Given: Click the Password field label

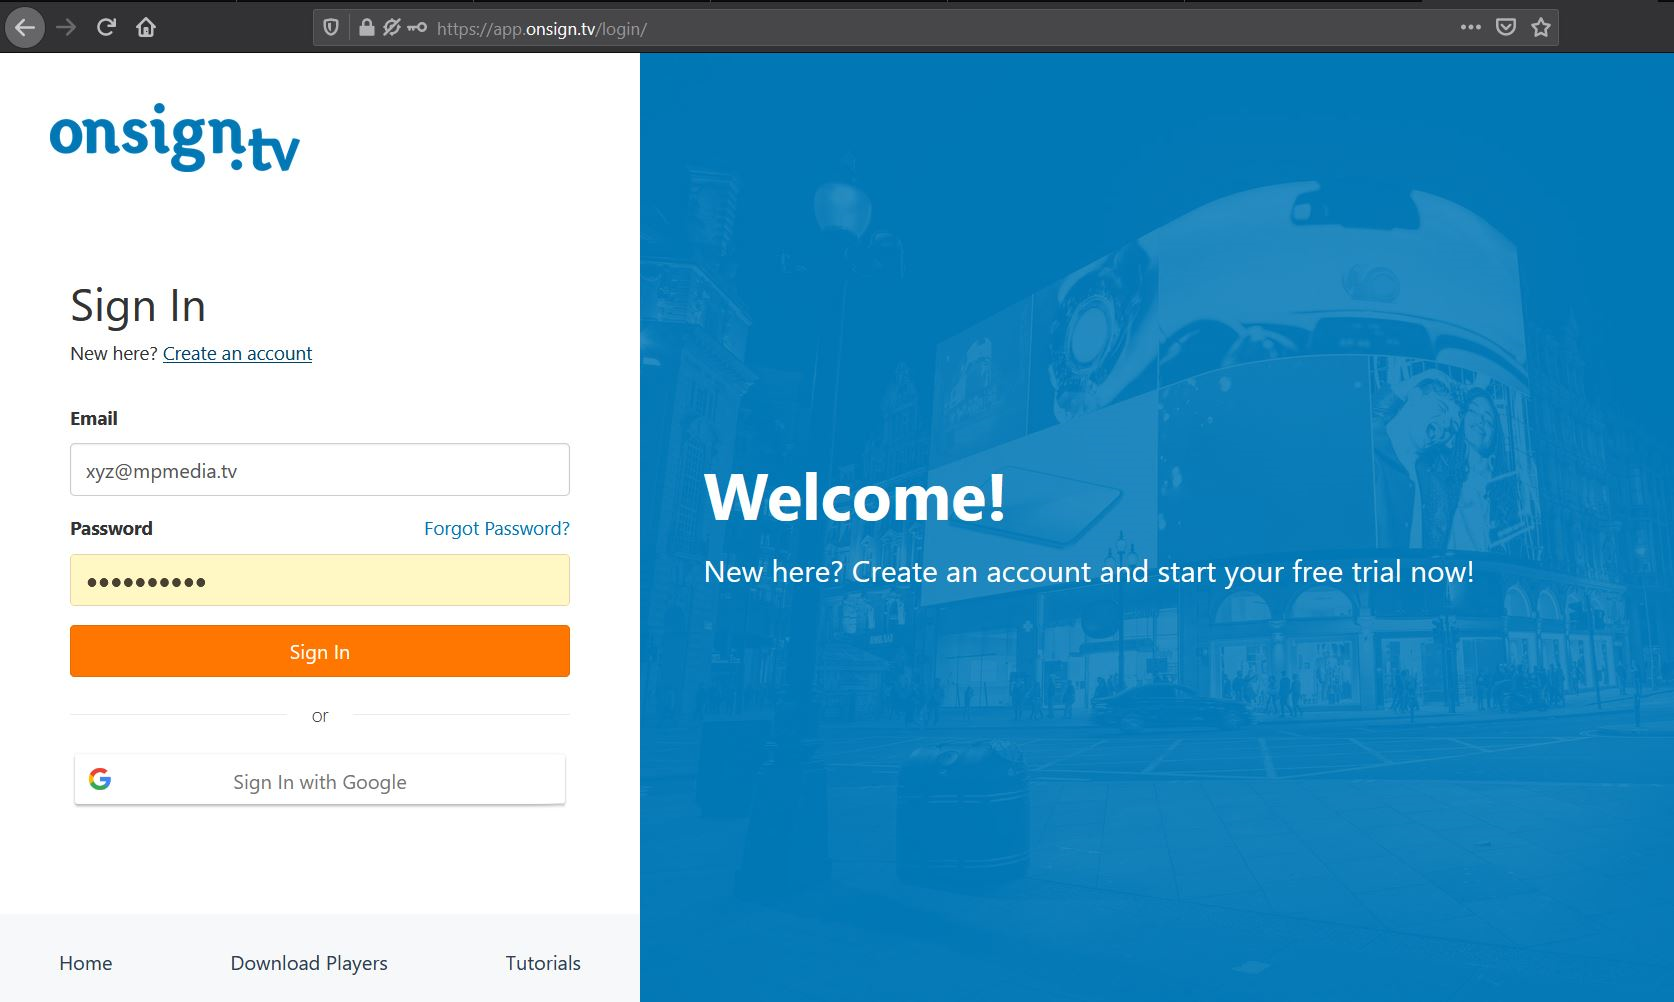Looking at the screenshot, I should (111, 528).
